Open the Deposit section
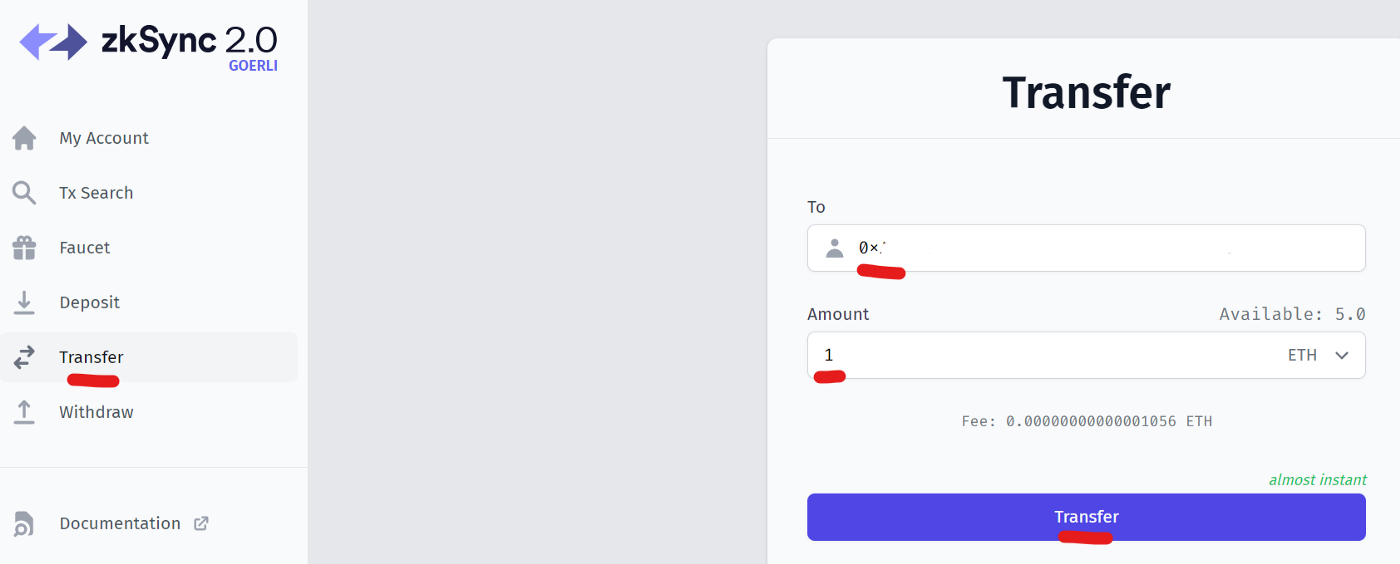Image resolution: width=1400 pixels, height=564 pixels. [89, 302]
